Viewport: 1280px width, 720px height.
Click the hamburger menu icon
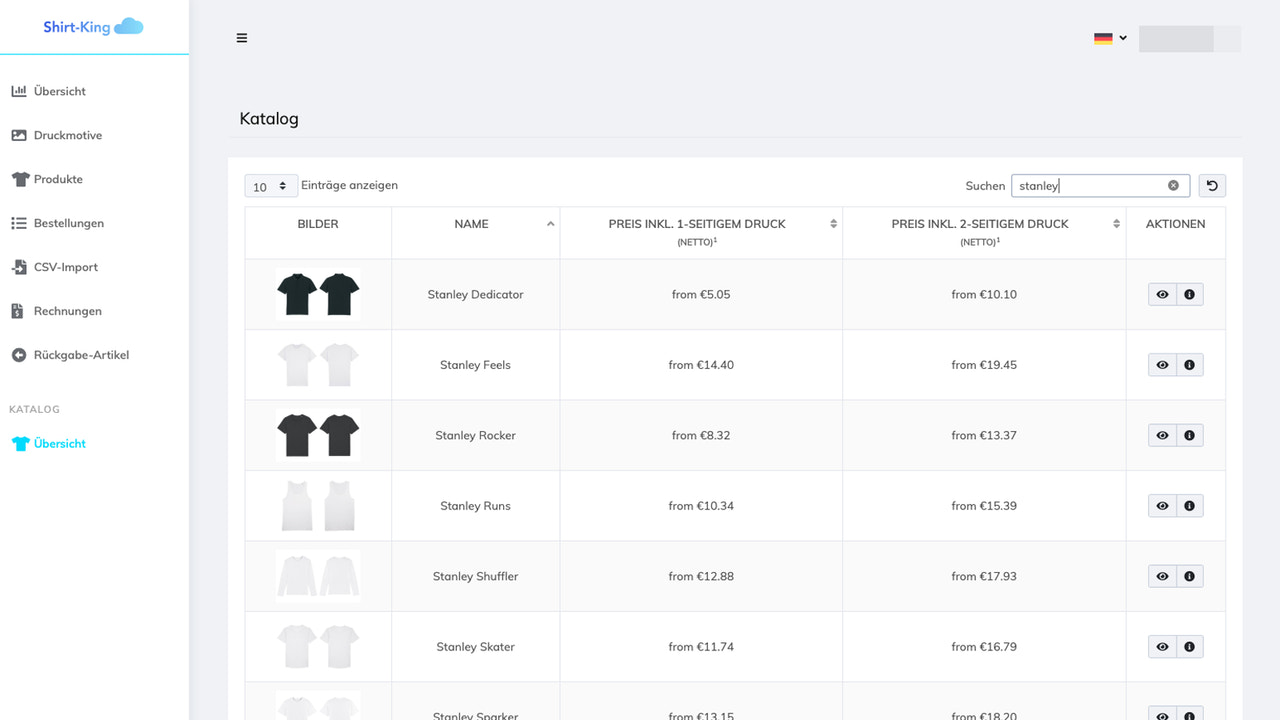pyautogui.click(x=241, y=37)
